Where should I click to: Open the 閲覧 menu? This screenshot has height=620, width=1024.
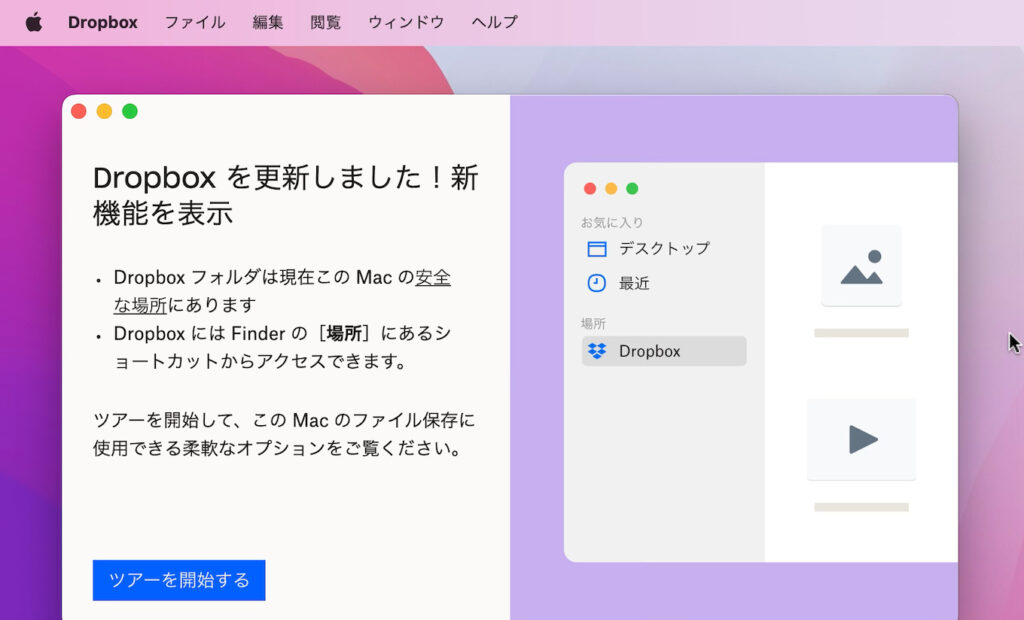[x=327, y=22]
